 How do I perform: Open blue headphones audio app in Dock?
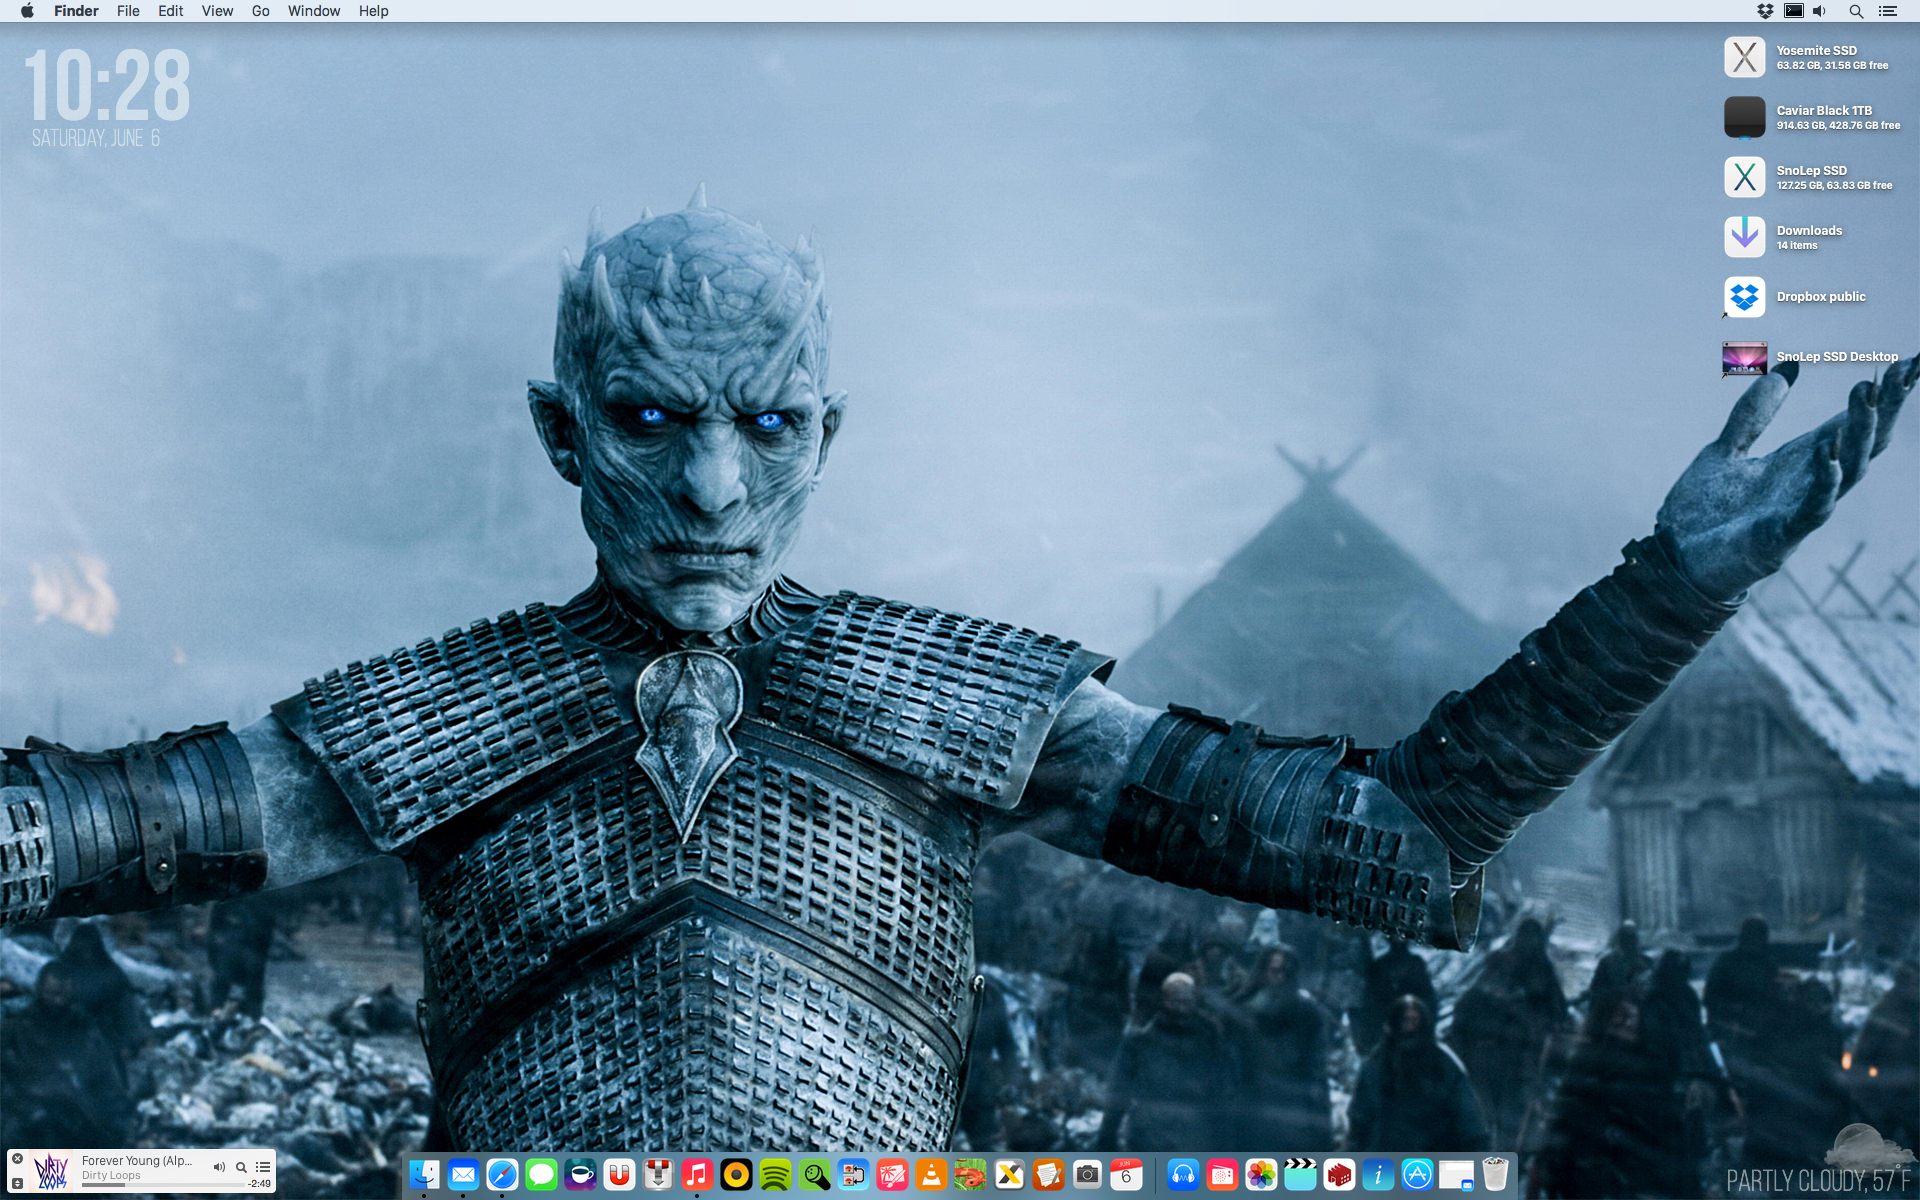click(1183, 1174)
